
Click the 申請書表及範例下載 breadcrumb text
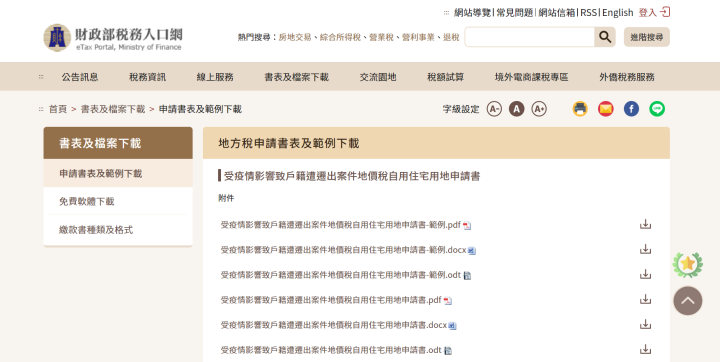coord(200,109)
